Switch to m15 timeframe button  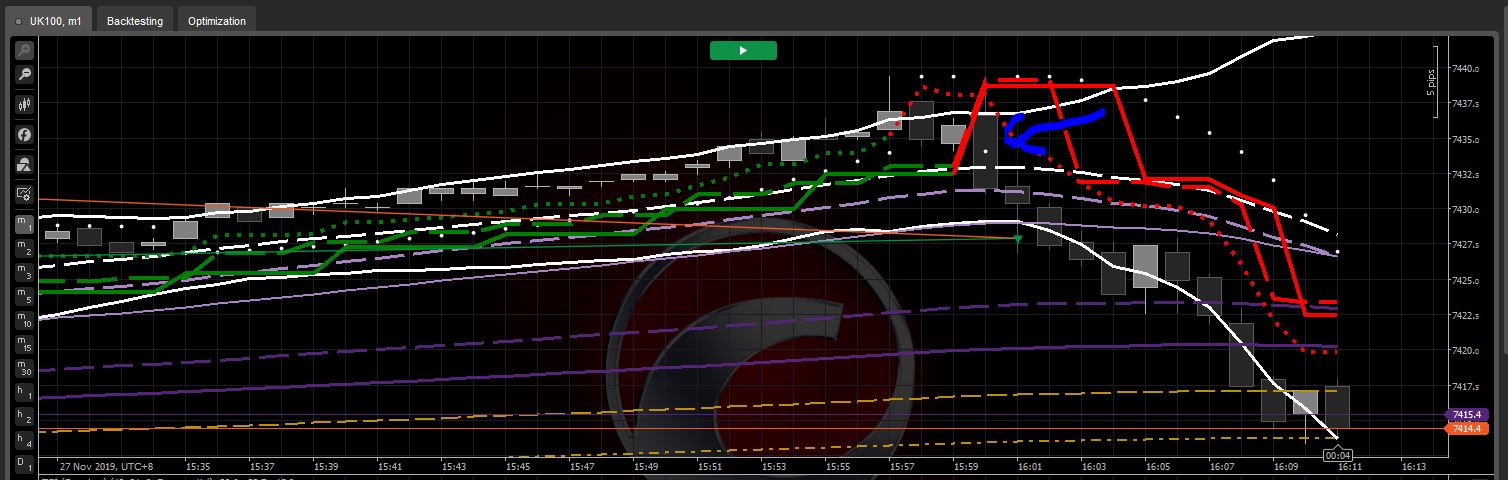[x=24, y=344]
